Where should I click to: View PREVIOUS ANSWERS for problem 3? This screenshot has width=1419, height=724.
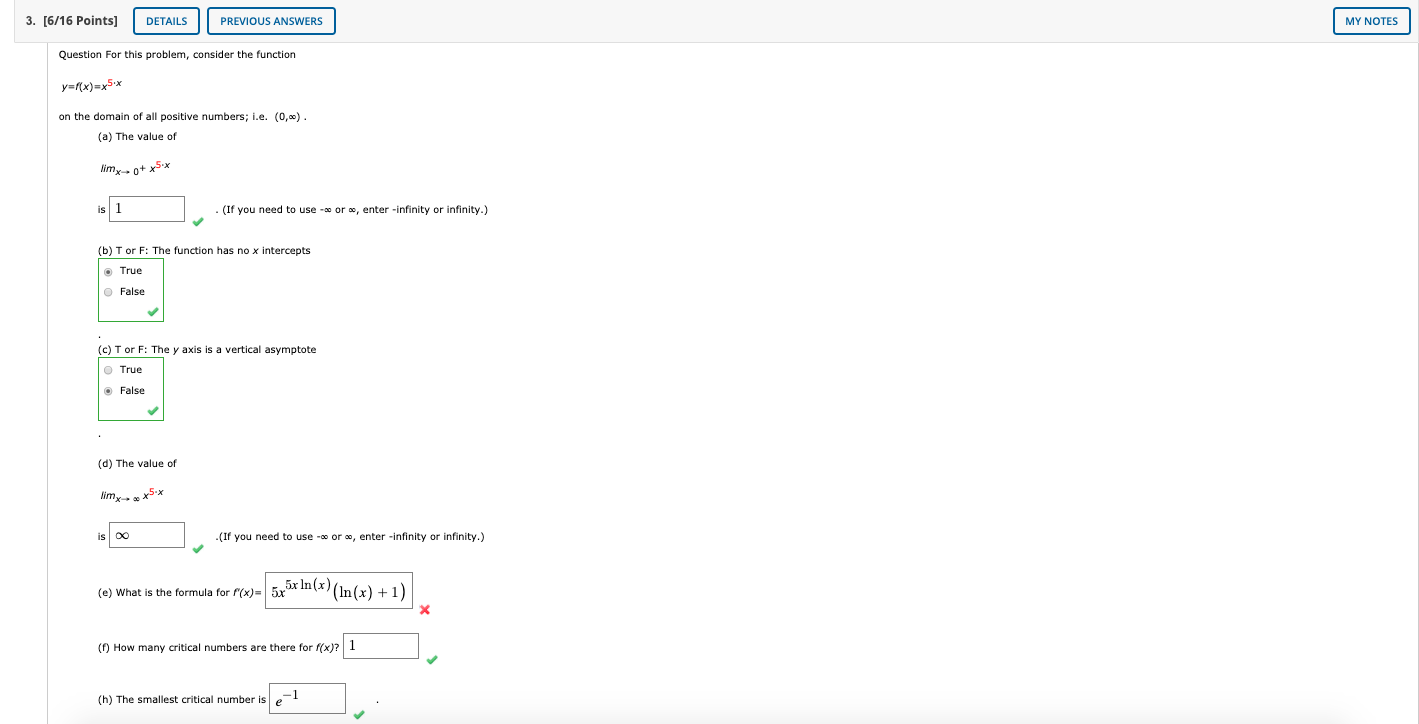point(271,20)
